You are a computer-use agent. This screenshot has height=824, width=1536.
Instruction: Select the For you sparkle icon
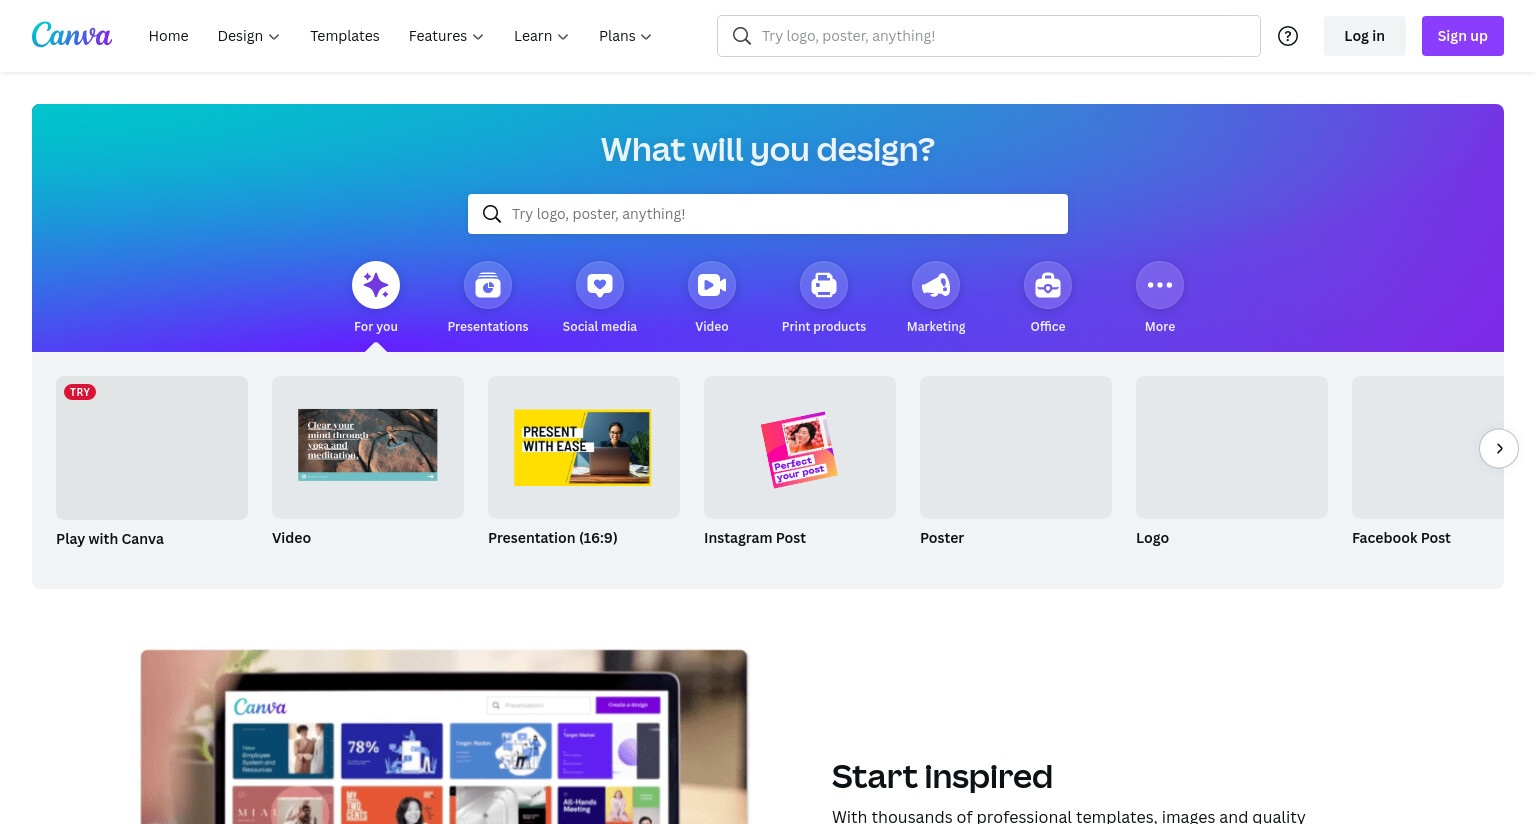376,285
